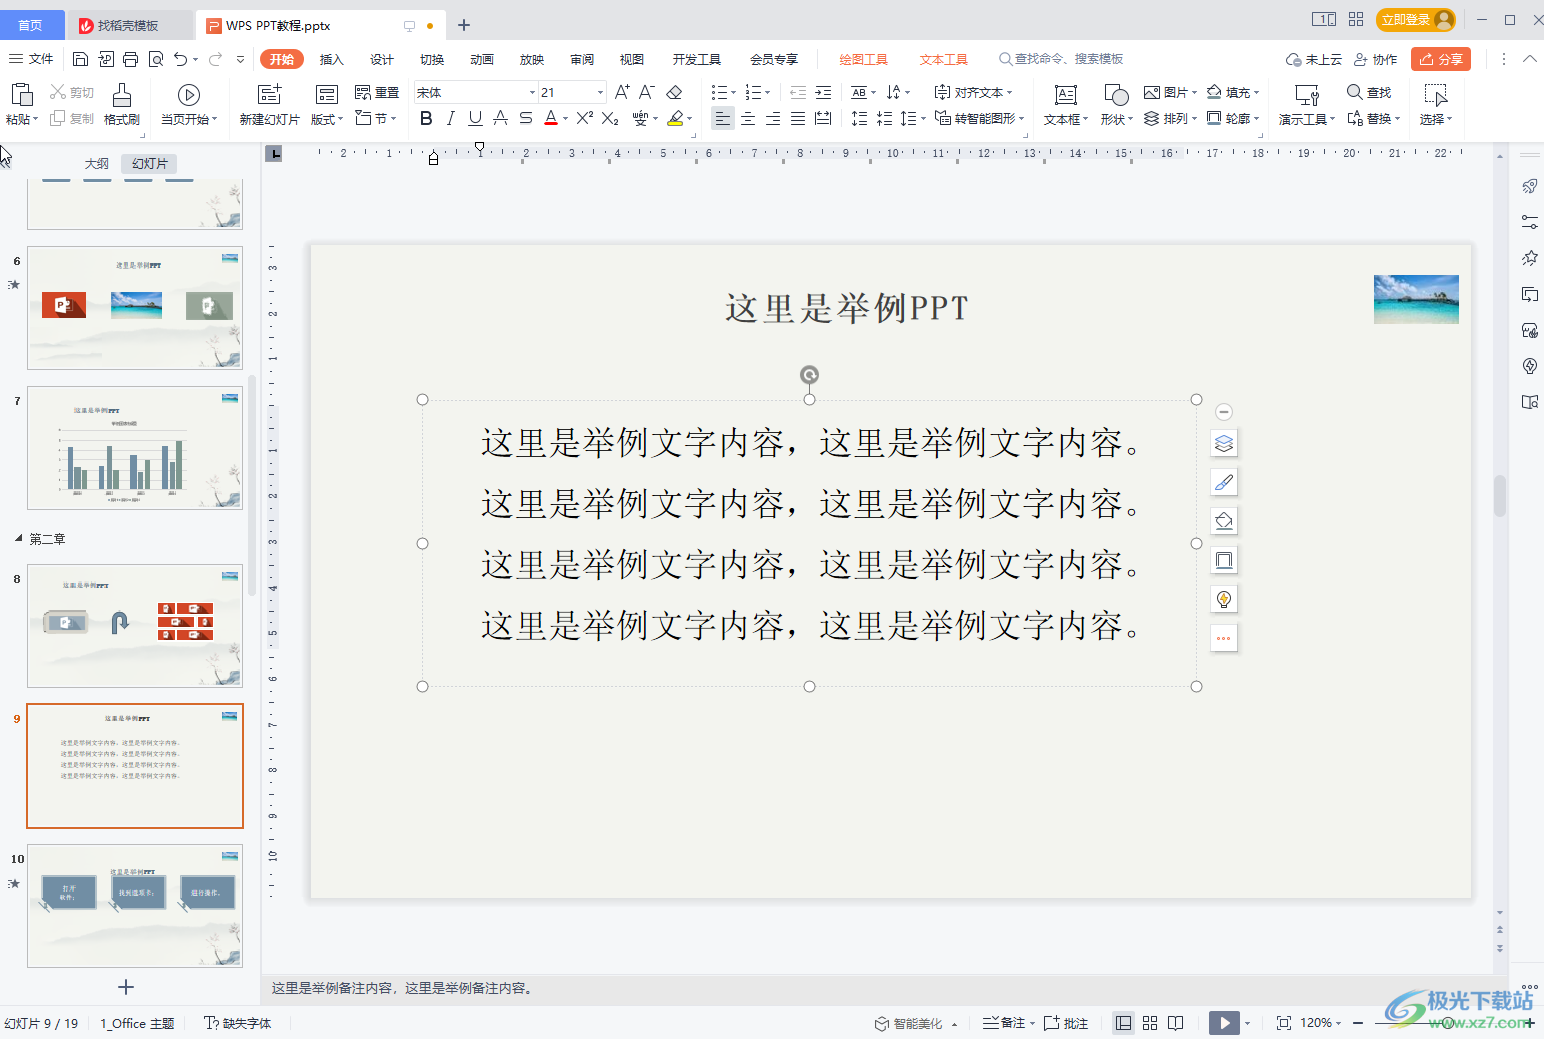
Task: Click the shape outline icon beside the text box
Action: click(x=1224, y=560)
